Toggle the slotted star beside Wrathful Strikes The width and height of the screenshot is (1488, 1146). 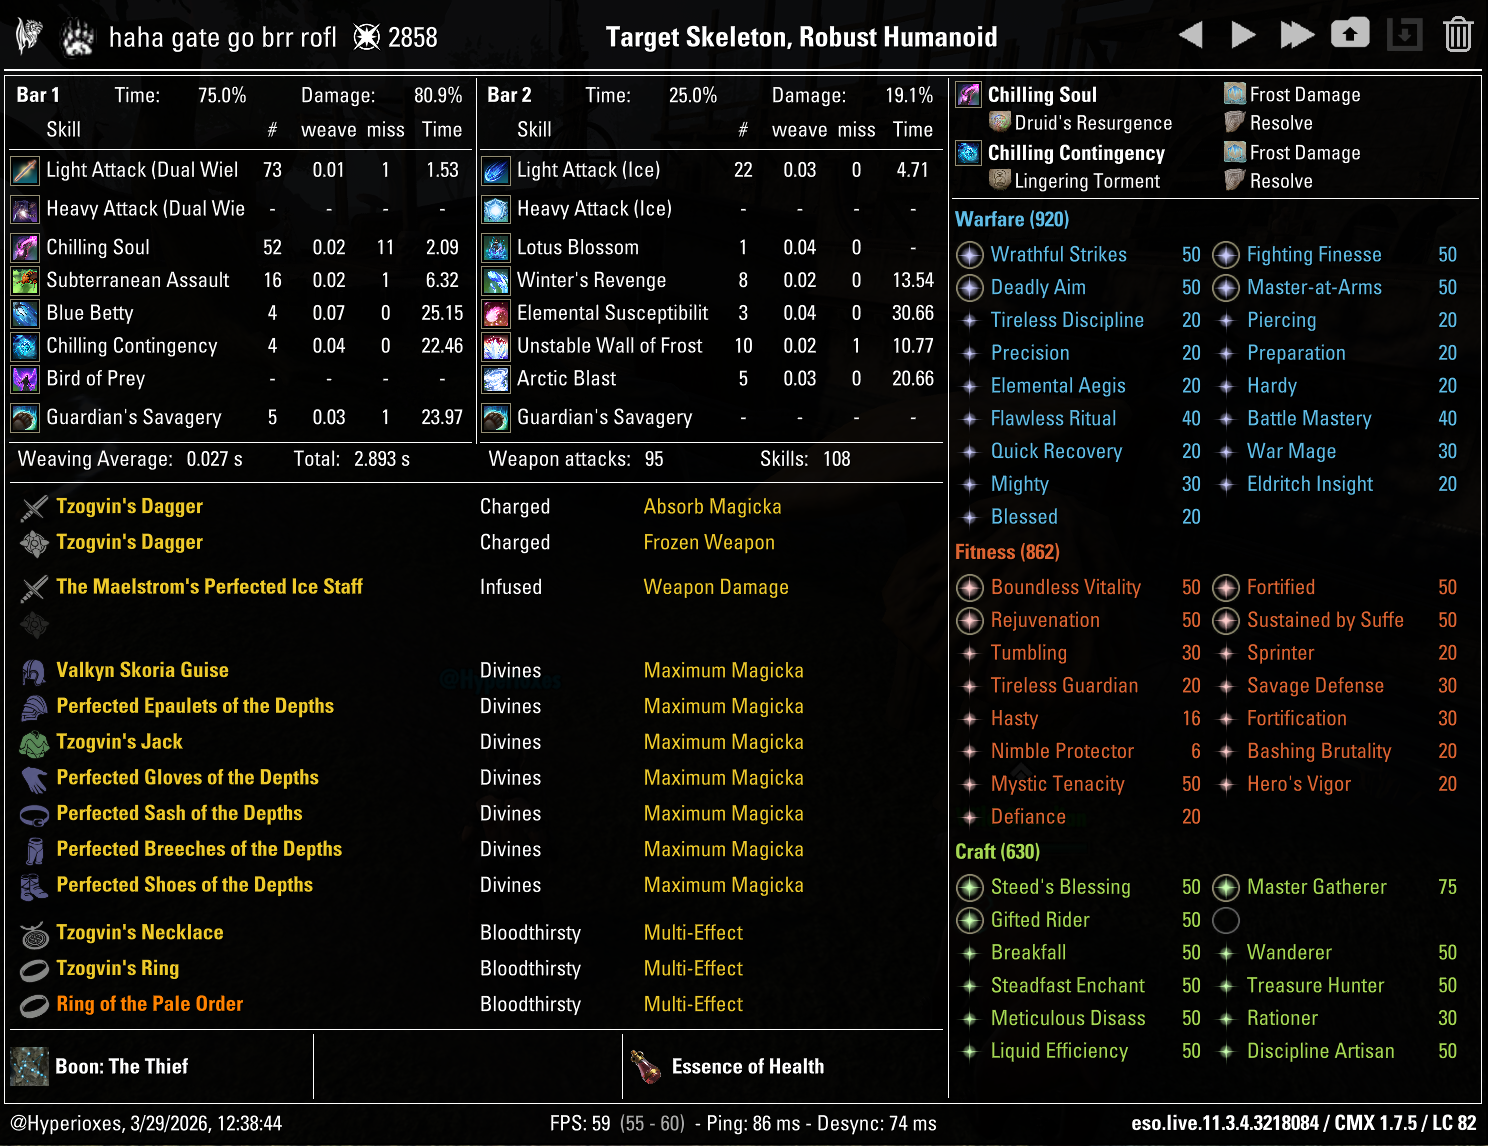[x=969, y=254]
